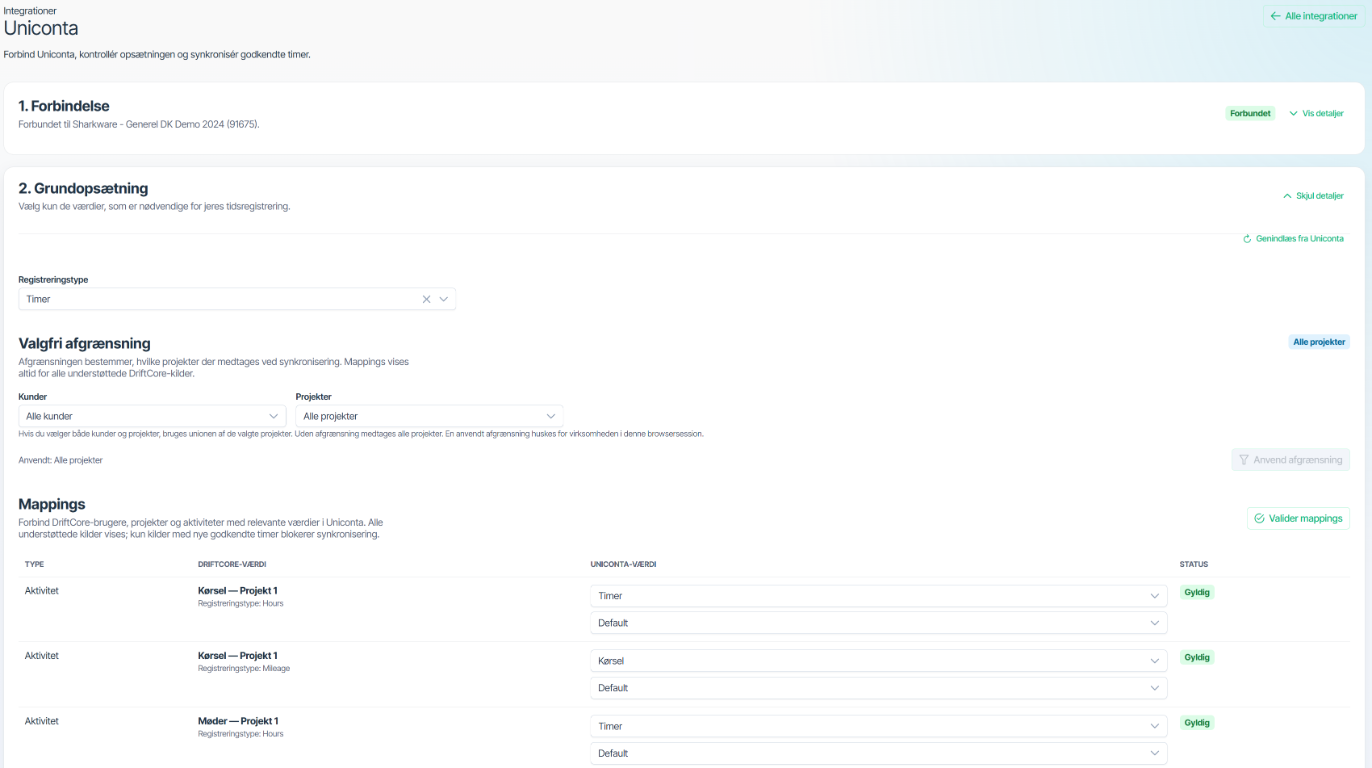This screenshot has width=1372, height=768.
Task: Open Timer dropdown for Møder — Projekt 1
Action: (878, 726)
